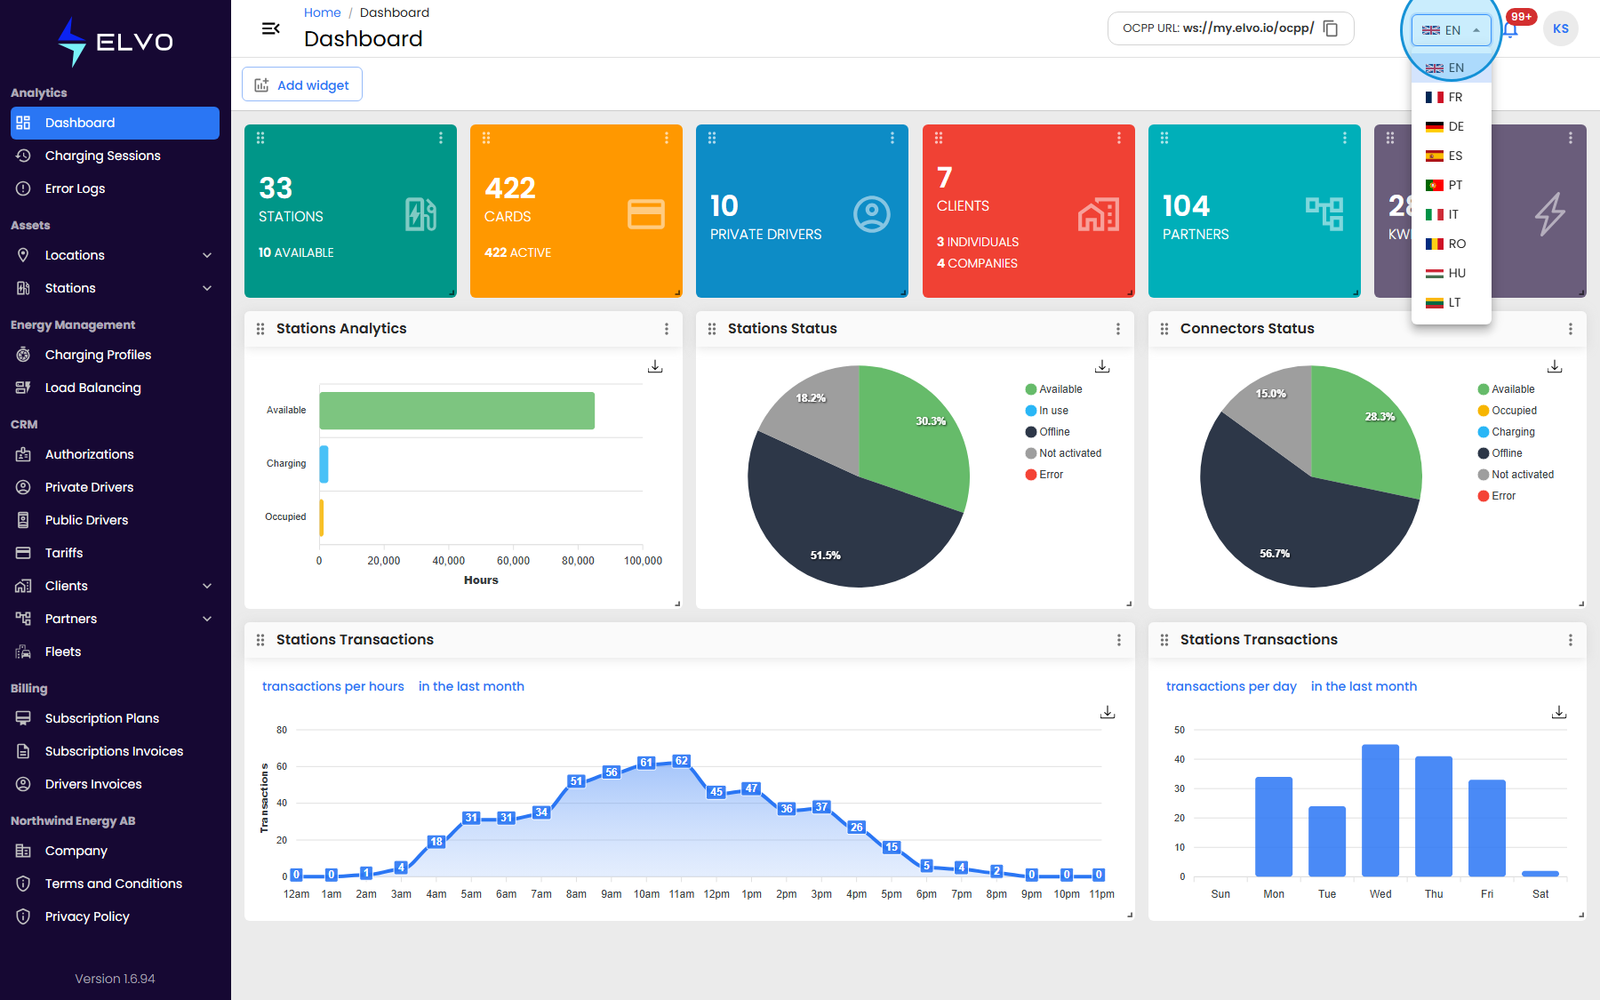Expand the Stations sidebar submenu

(x=207, y=288)
